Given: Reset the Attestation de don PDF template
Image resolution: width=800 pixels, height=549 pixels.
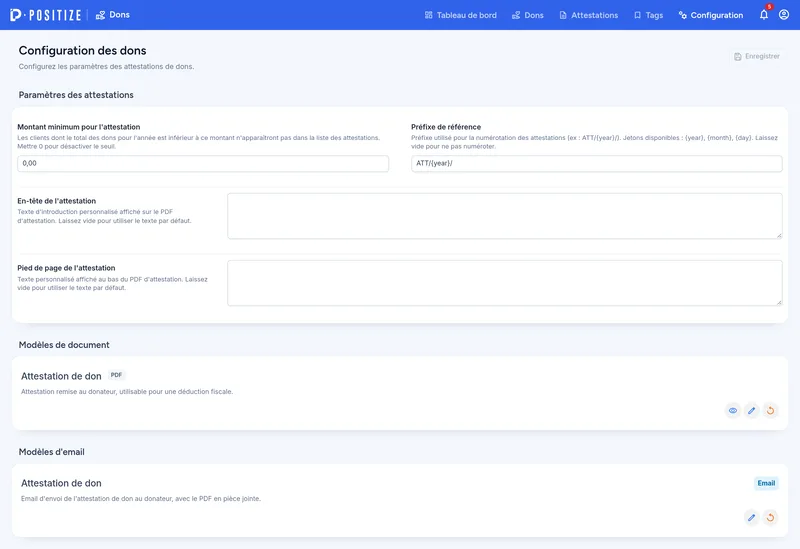Looking at the screenshot, I should [770, 410].
